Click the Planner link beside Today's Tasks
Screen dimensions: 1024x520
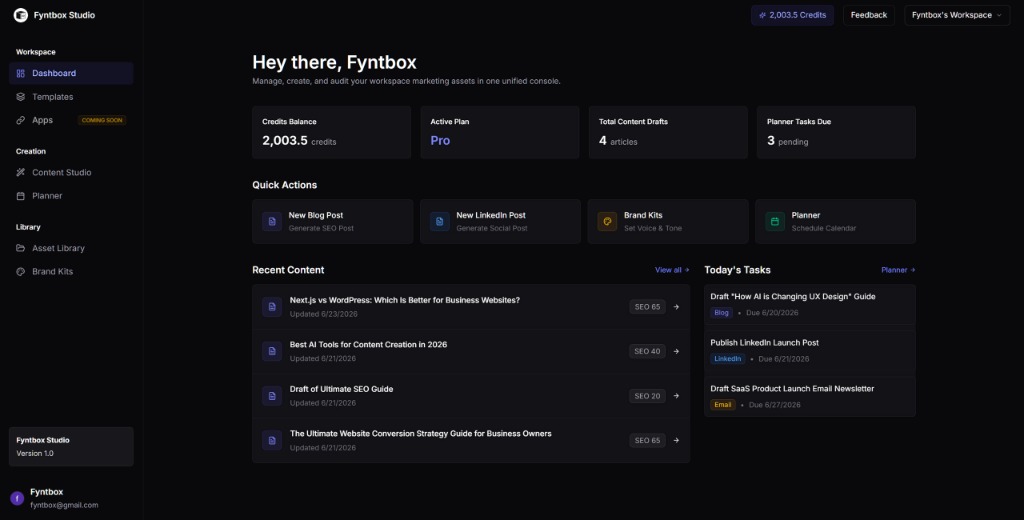click(x=898, y=270)
